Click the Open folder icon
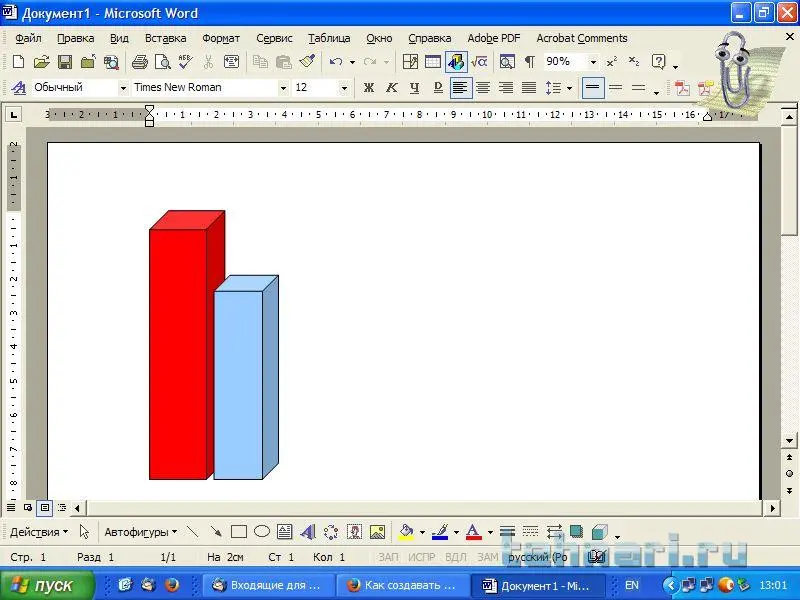 click(x=41, y=62)
